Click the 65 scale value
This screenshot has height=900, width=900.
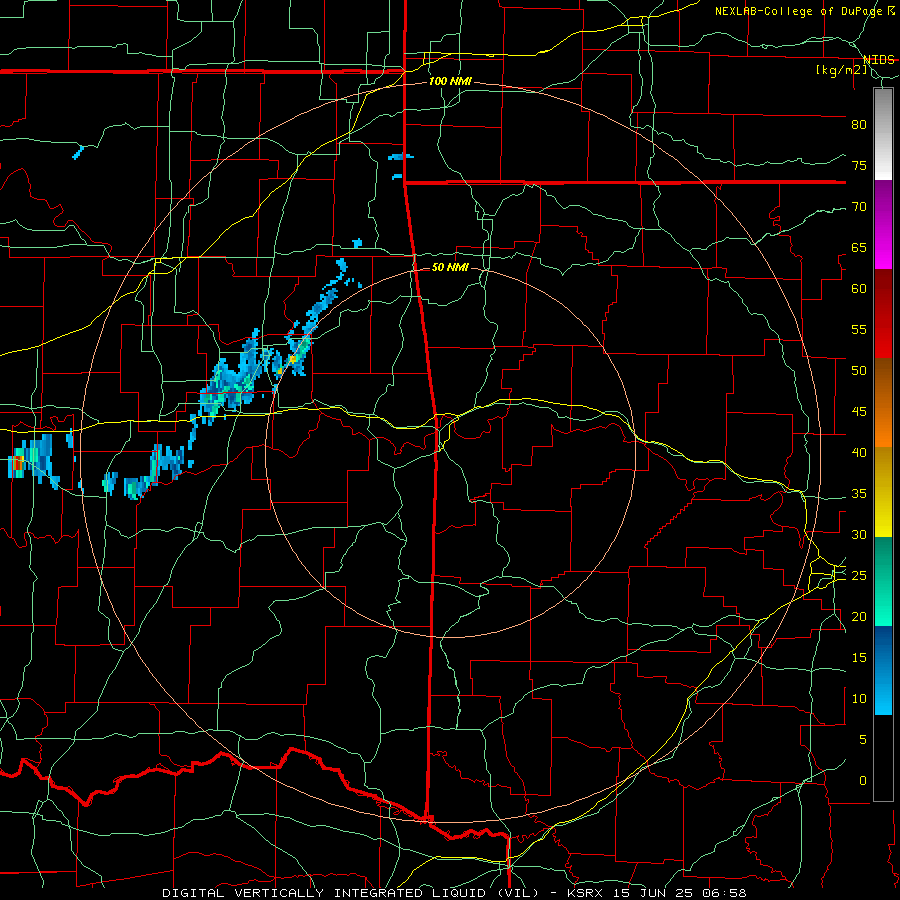859,247
